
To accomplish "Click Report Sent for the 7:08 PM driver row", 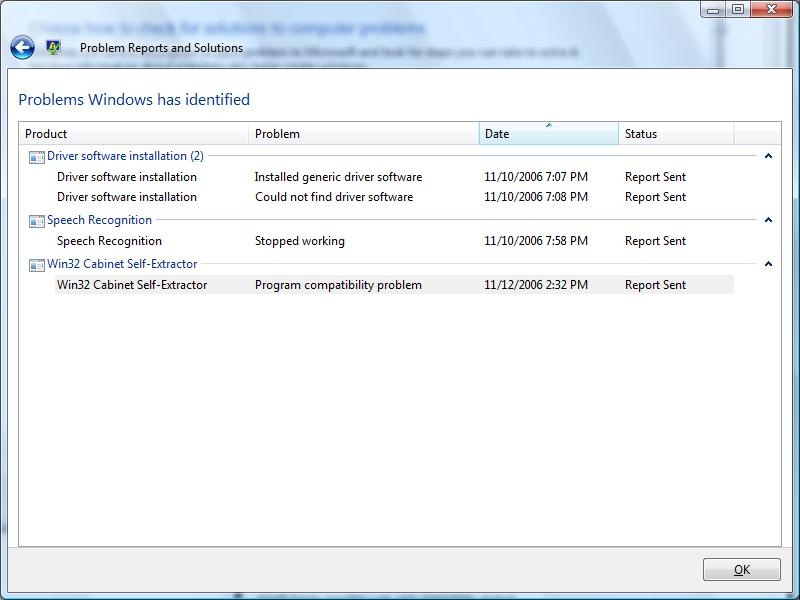I will click(655, 197).
